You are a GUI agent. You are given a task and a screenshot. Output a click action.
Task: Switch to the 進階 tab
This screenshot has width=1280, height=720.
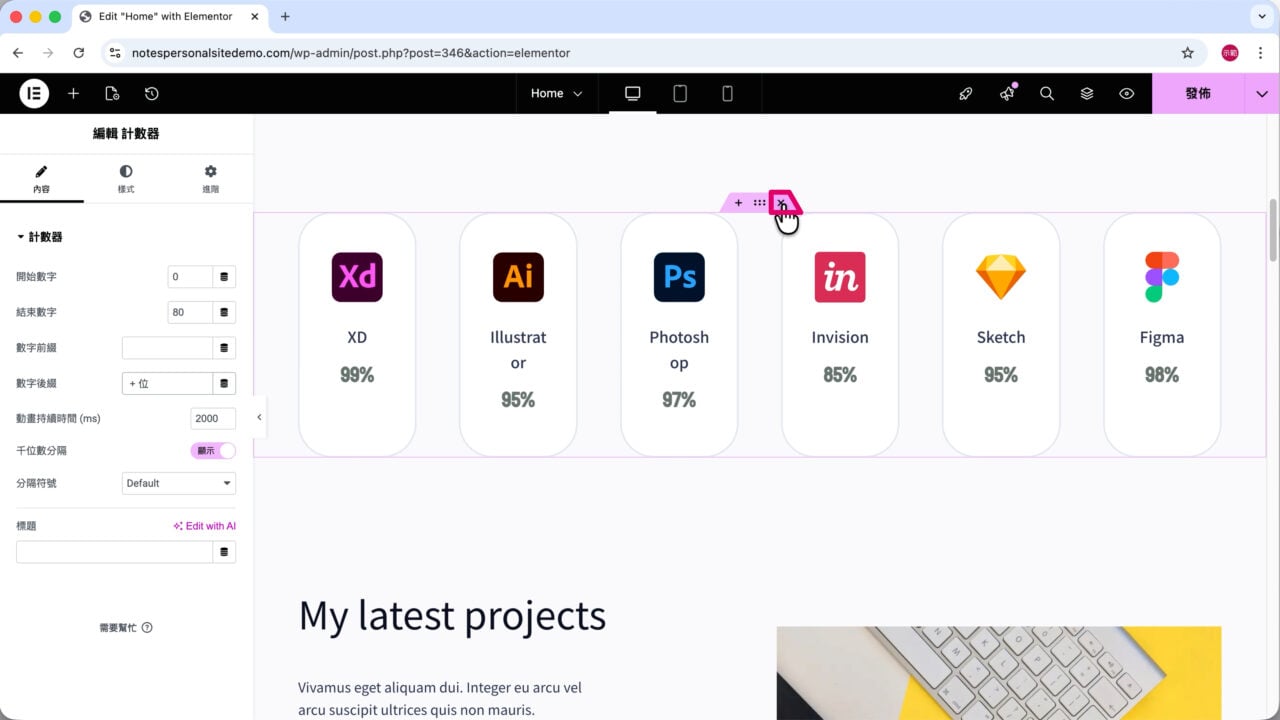click(x=210, y=179)
